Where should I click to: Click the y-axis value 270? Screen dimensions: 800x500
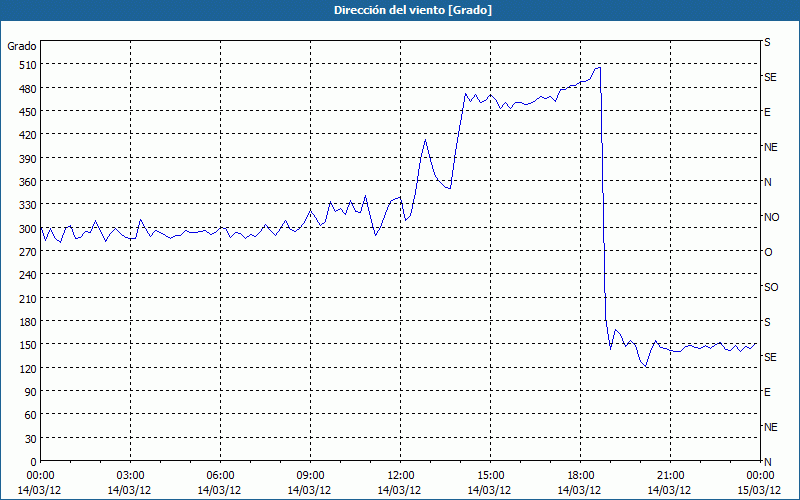(28, 252)
